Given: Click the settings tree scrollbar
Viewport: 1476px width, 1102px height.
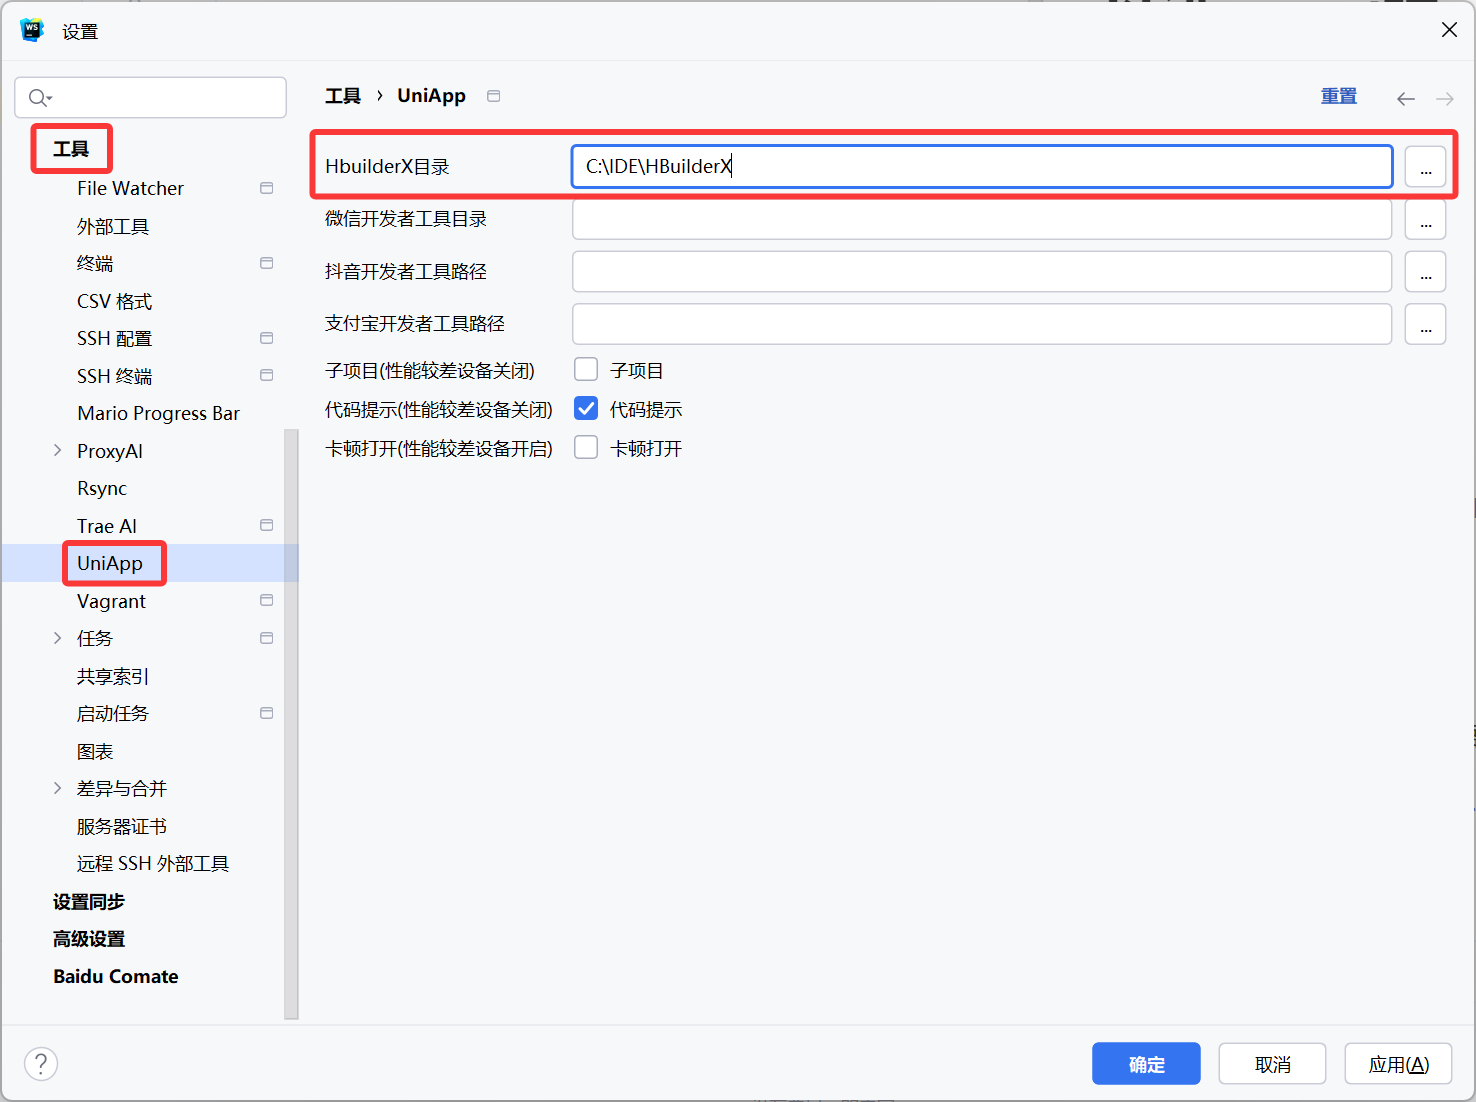Looking at the screenshot, I should (x=291, y=724).
